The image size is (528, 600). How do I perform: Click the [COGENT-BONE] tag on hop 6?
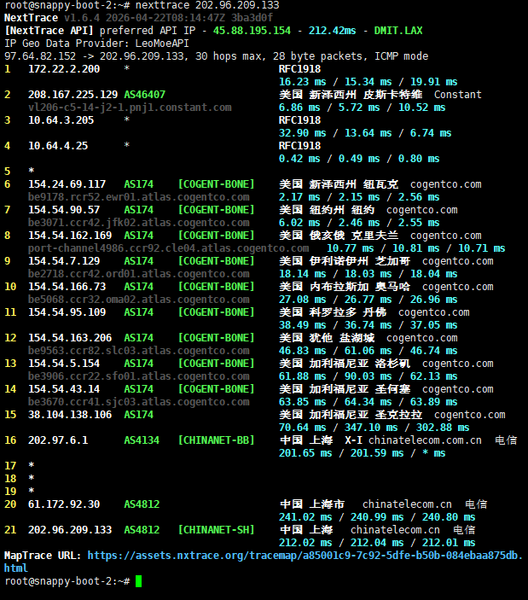point(216,184)
